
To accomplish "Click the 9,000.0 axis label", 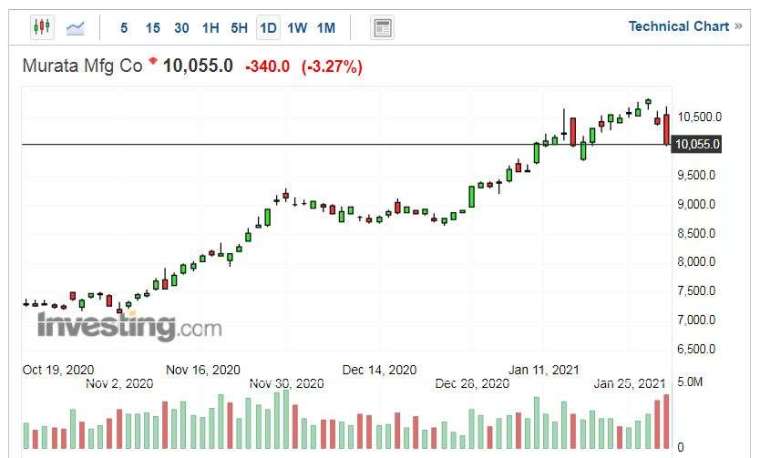I will pyautogui.click(x=697, y=204).
